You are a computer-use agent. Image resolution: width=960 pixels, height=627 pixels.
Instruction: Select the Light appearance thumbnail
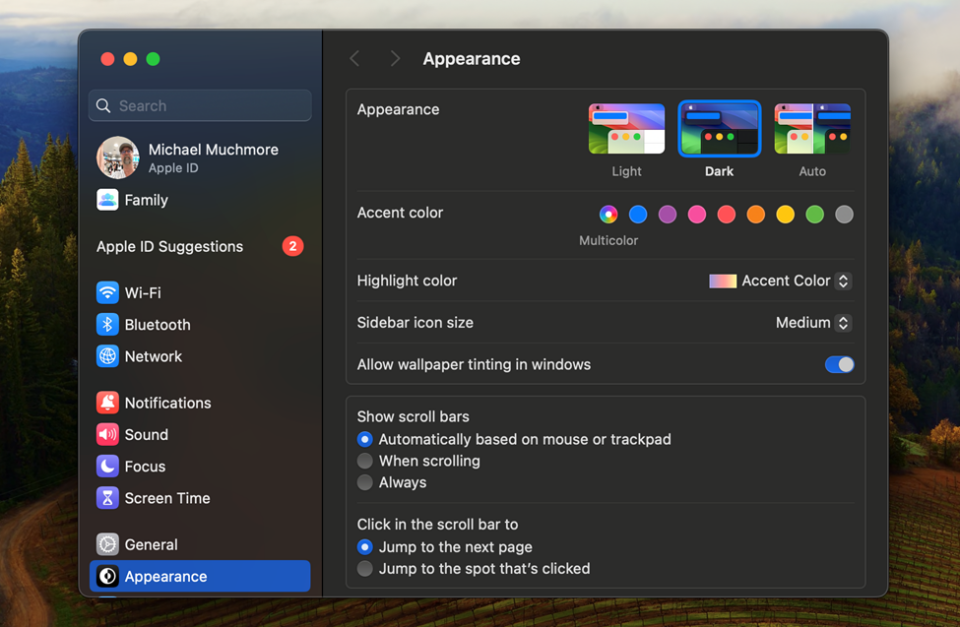coord(626,128)
